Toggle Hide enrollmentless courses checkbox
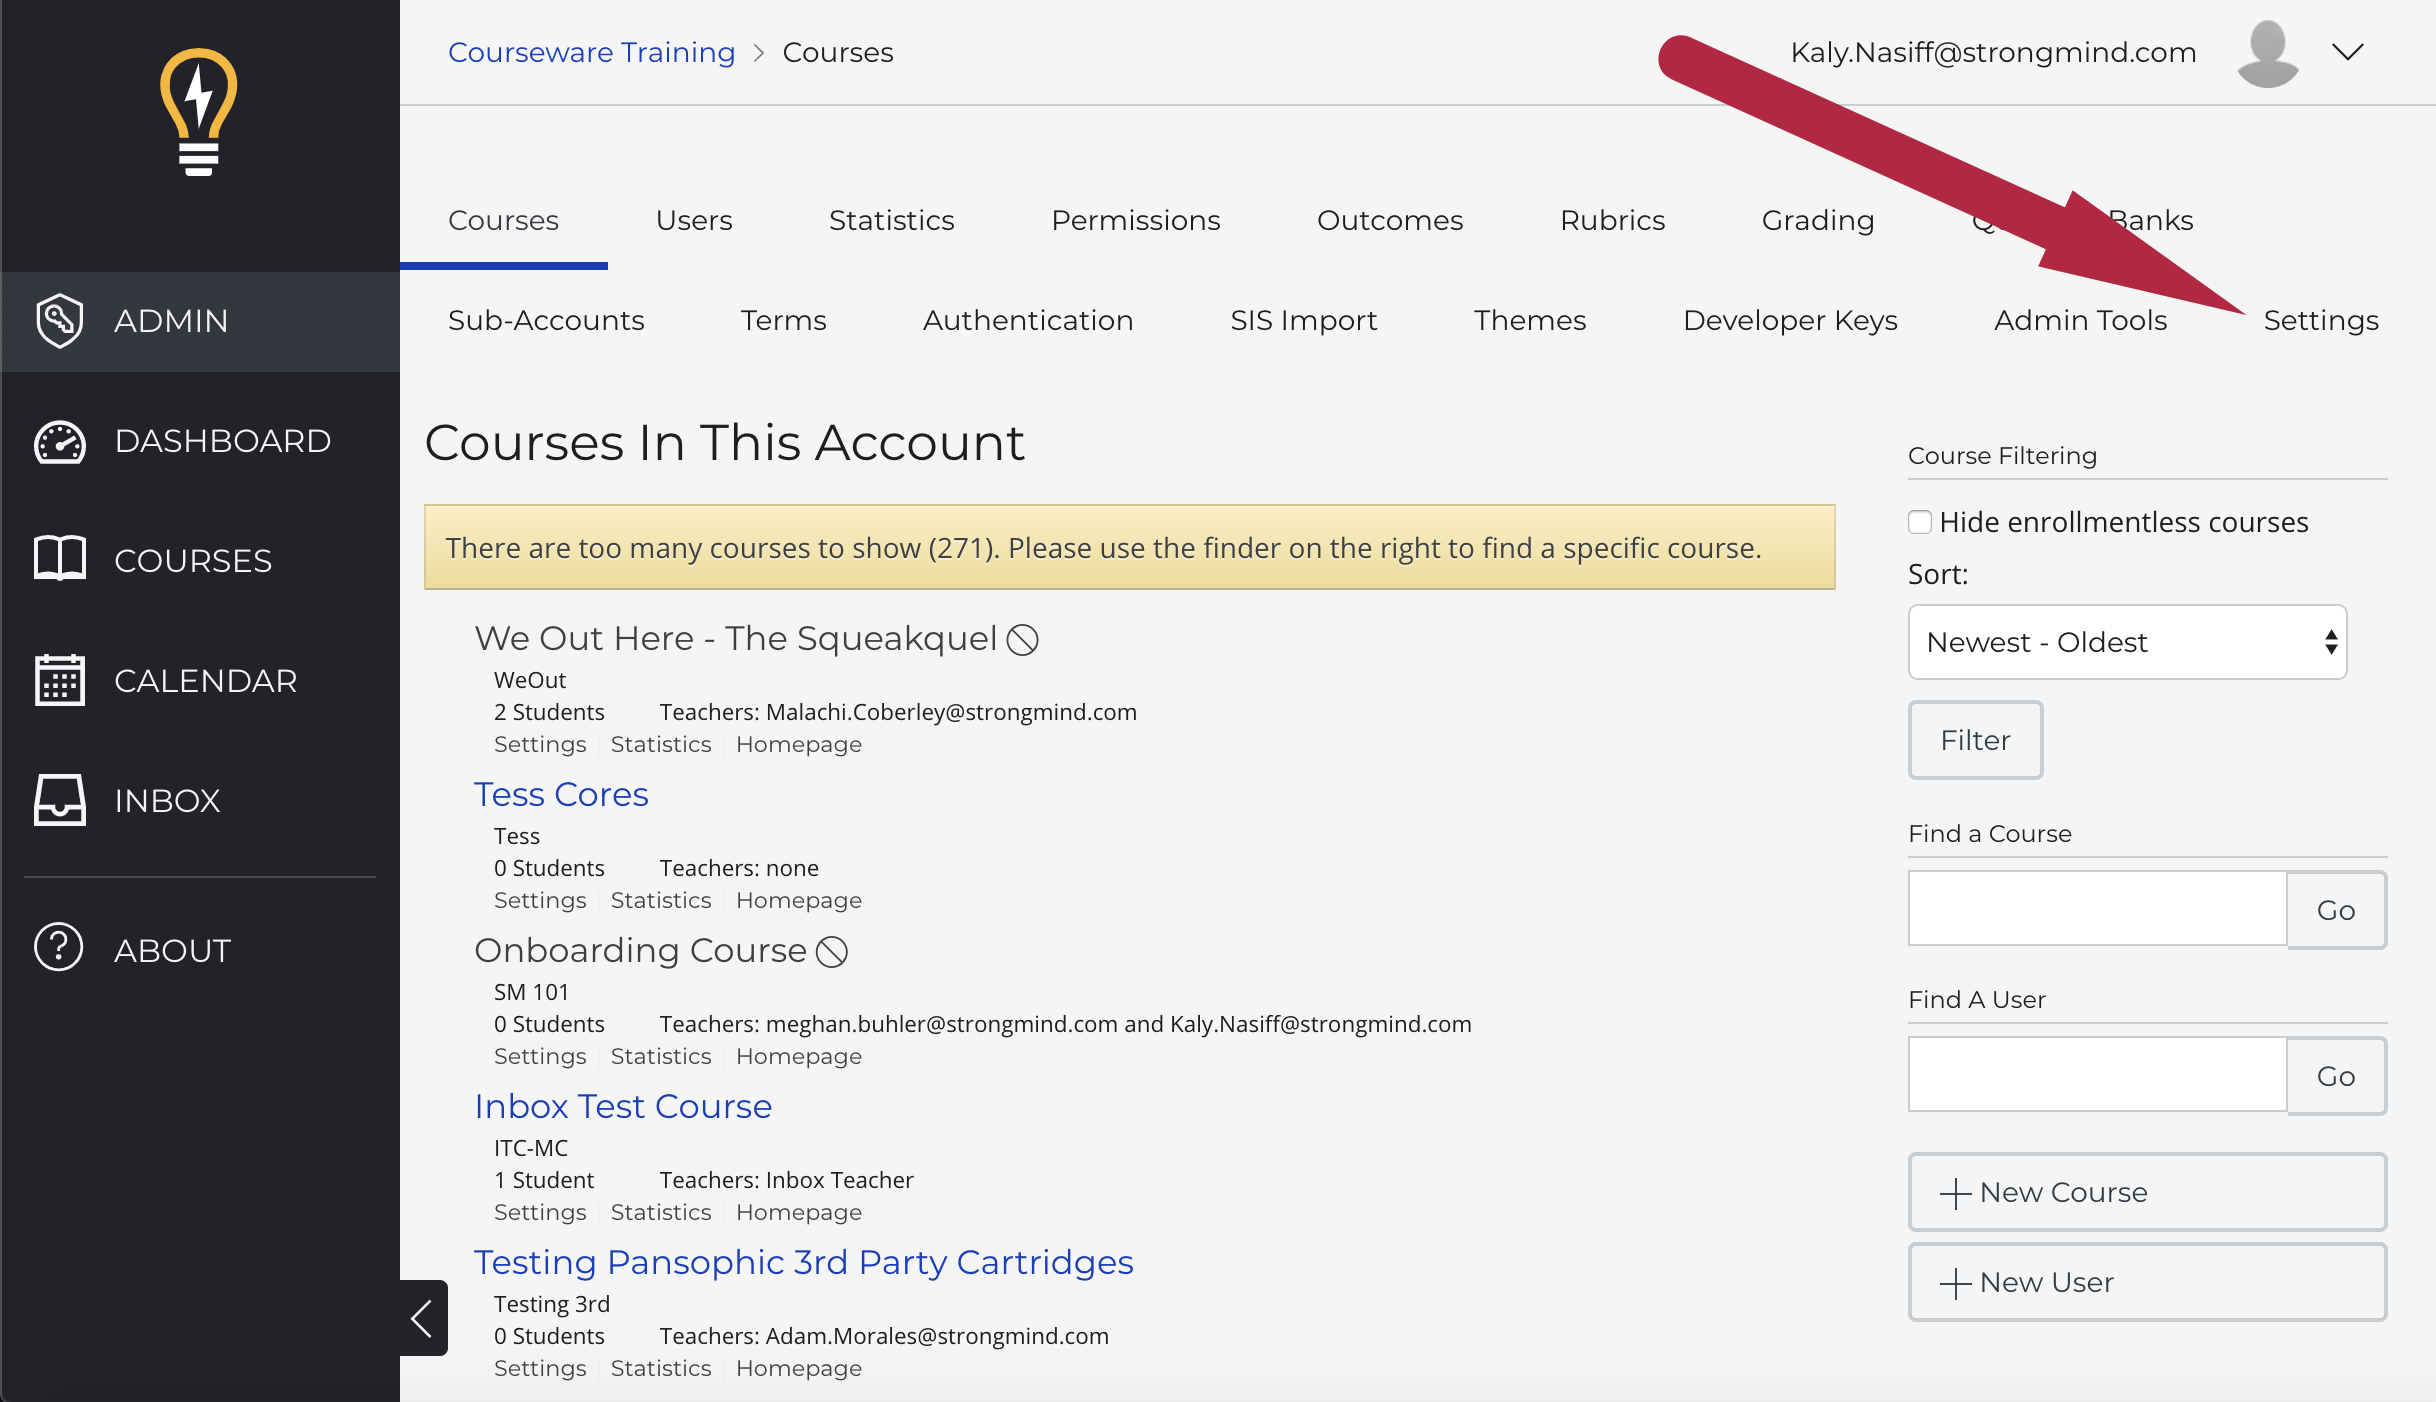This screenshot has width=2436, height=1402. [x=1921, y=520]
